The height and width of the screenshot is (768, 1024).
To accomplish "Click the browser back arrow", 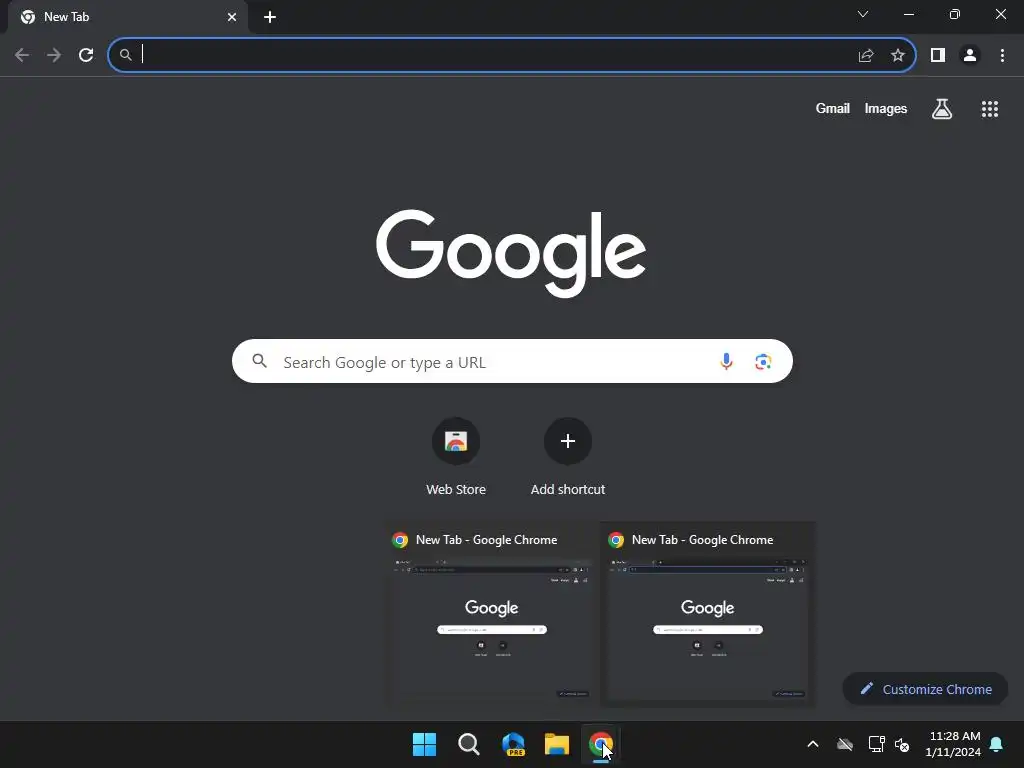I will point(22,55).
